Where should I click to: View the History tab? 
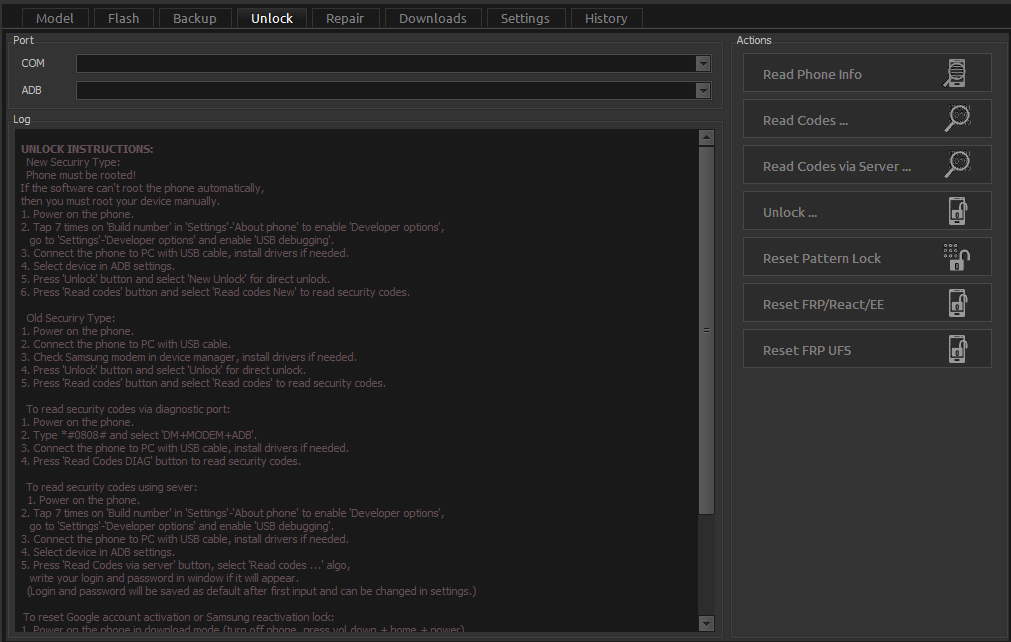pos(606,18)
